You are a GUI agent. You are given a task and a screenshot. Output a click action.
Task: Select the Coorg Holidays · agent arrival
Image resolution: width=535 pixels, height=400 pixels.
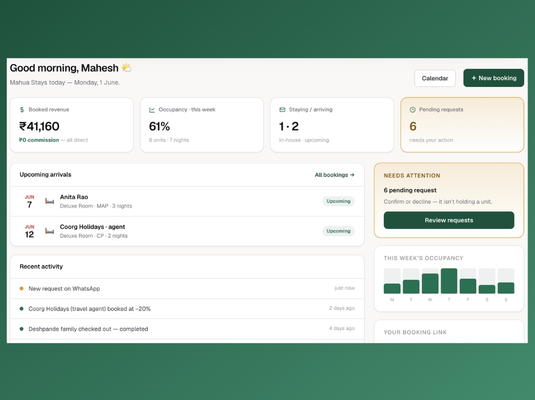pos(92,227)
